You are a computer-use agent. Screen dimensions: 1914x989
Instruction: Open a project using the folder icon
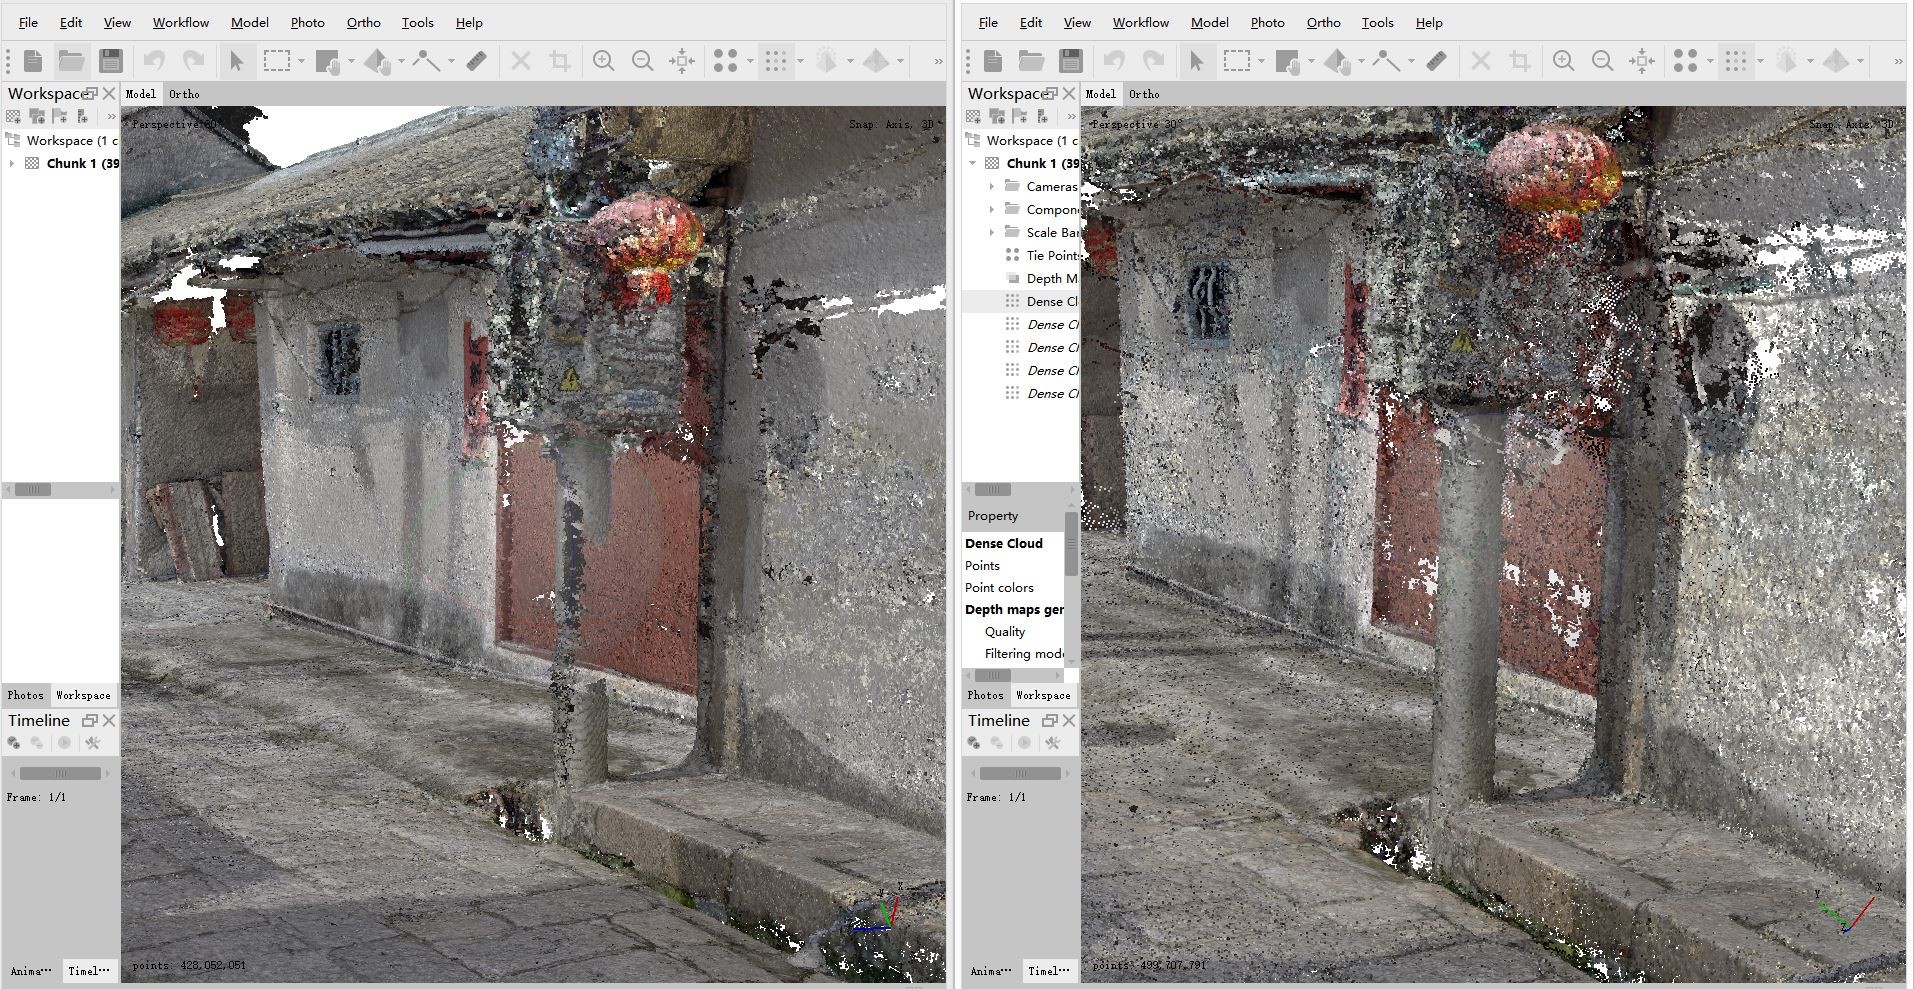point(71,60)
